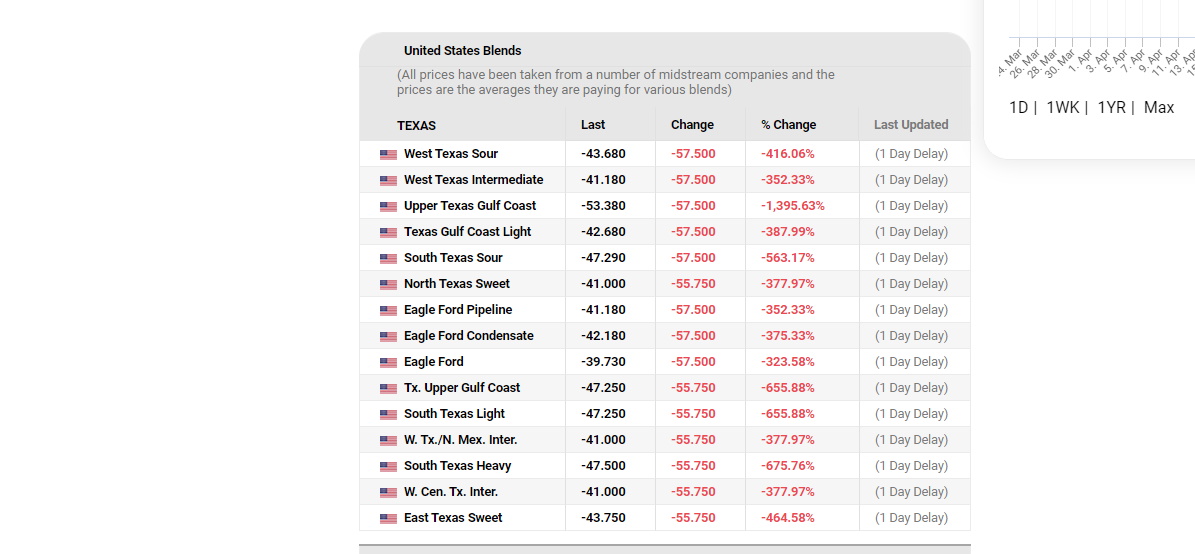
Task: Select the 1WK chart range
Action: 1062,108
